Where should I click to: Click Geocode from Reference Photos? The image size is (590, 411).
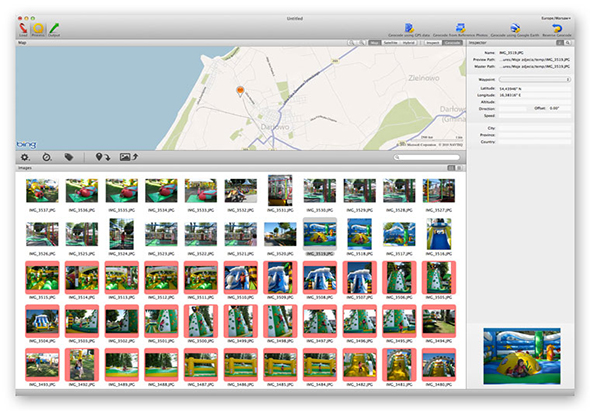click(x=460, y=30)
